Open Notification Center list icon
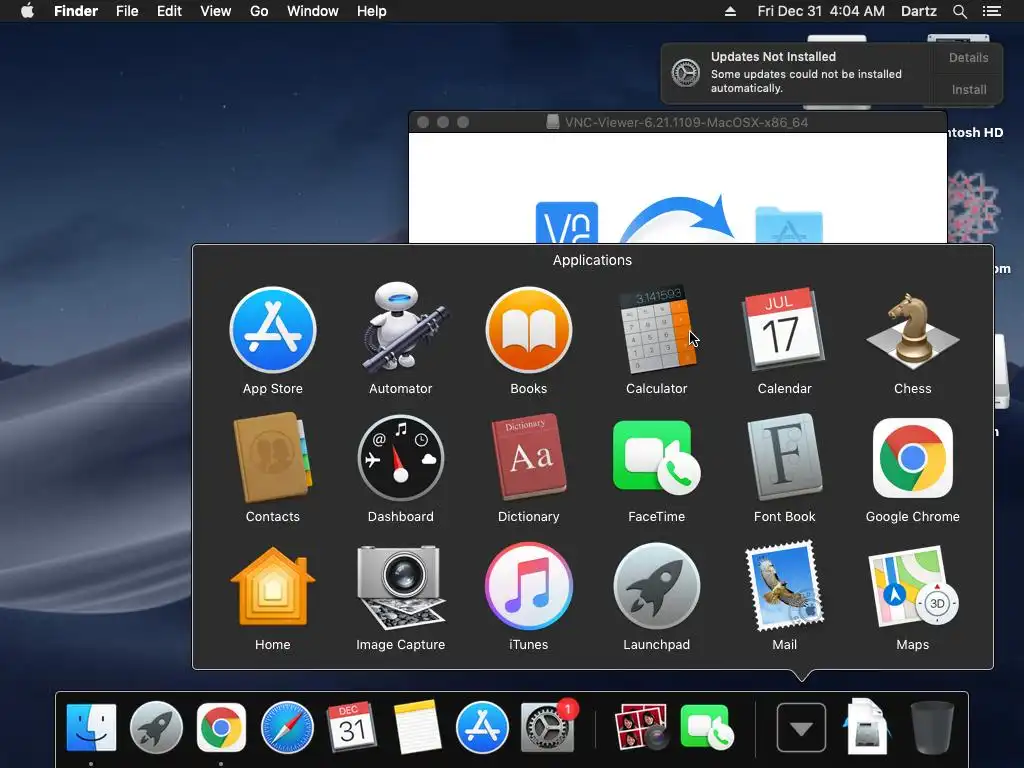 (992, 11)
